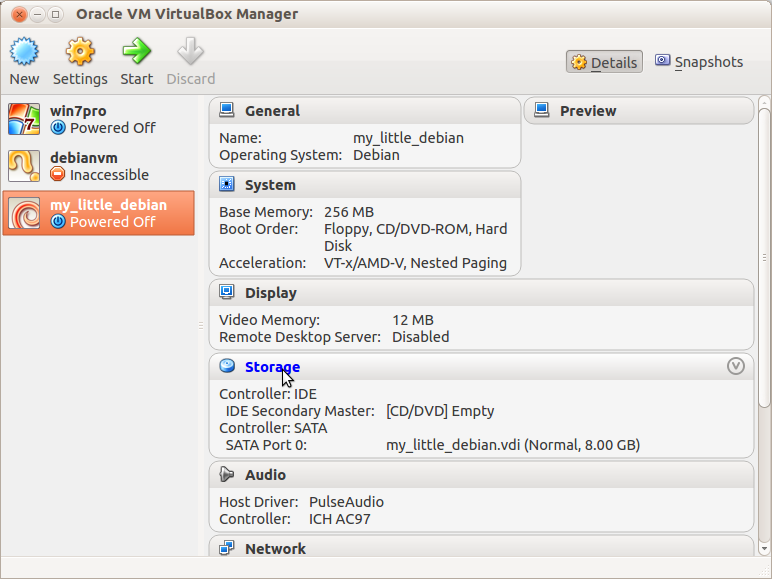
Task: Click the scrollbar down arrow
Action: [x=764, y=548]
